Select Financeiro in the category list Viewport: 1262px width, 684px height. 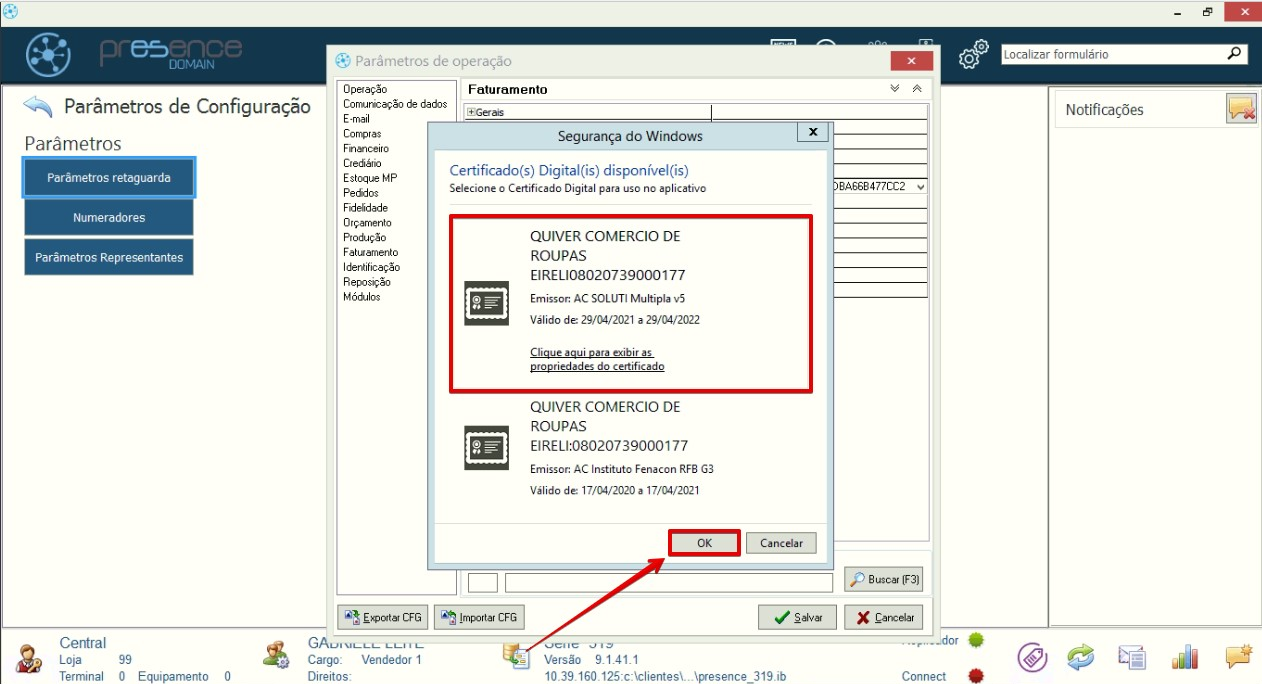coord(366,149)
